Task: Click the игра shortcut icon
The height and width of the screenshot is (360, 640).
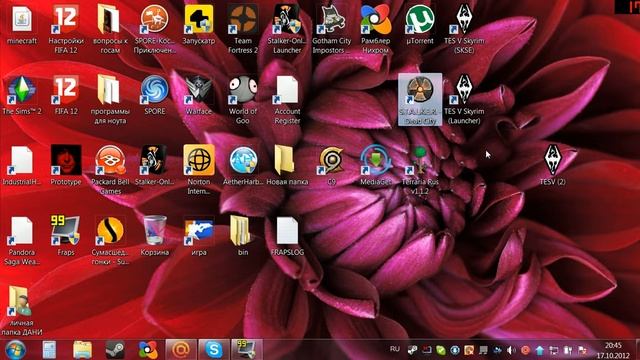Action: [199, 237]
